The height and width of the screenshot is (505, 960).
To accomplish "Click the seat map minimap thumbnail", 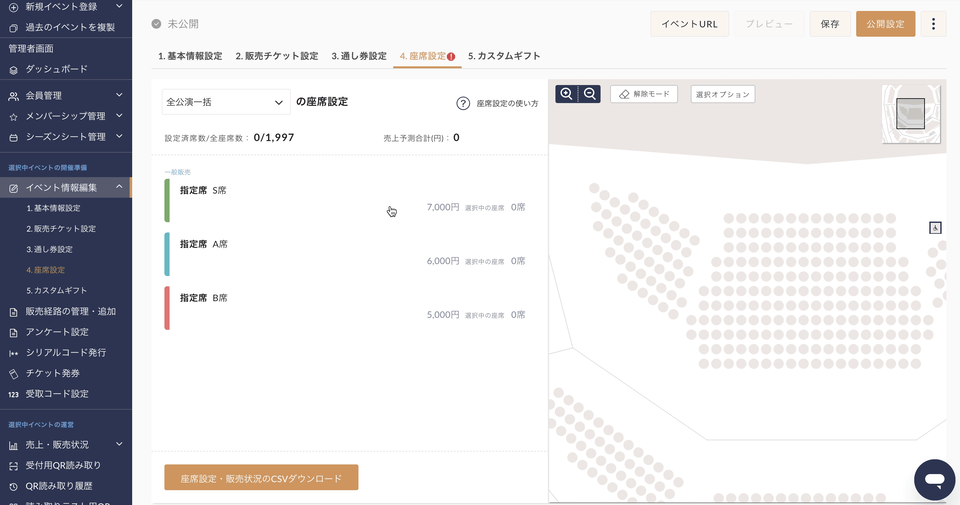I will point(910,113).
